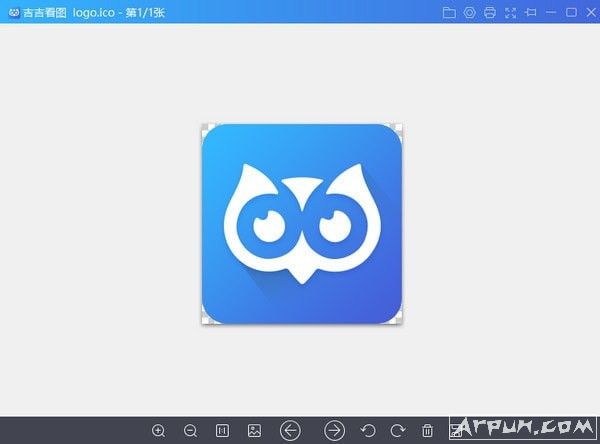The image size is (600, 444).
Task: Print the image using printer icon
Action: click(x=490, y=13)
